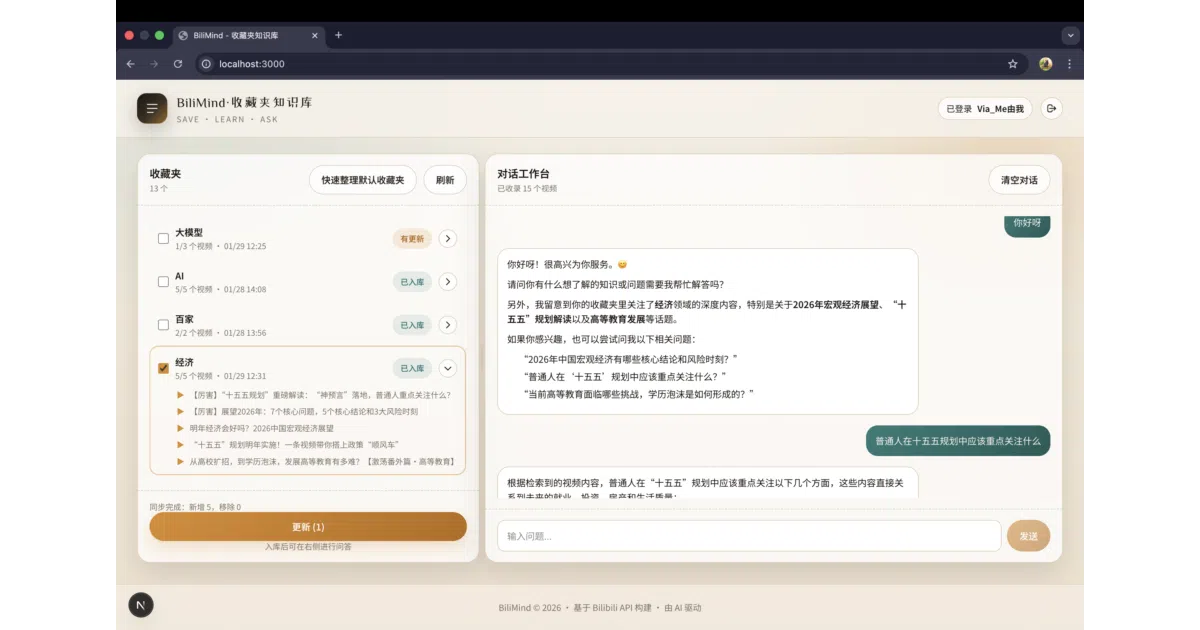Viewport: 1200px width, 630px height.
Task: Click the localhost:3000 address bar
Action: pyautogui.click(x=610, y=64)
